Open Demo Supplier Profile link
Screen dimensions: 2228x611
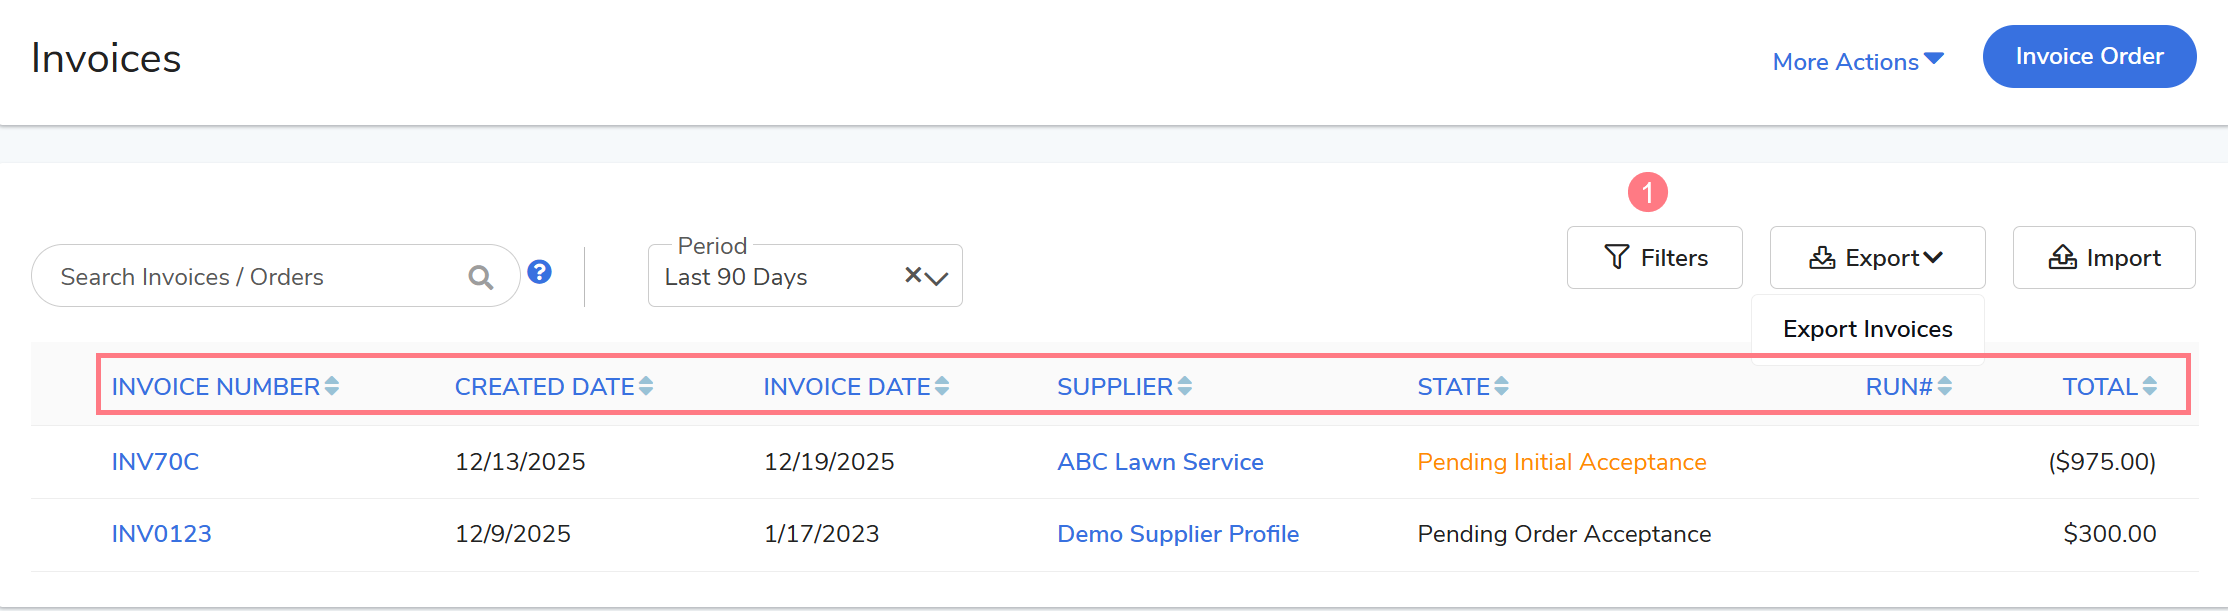pyautogui.click(x=1178, y=534)
